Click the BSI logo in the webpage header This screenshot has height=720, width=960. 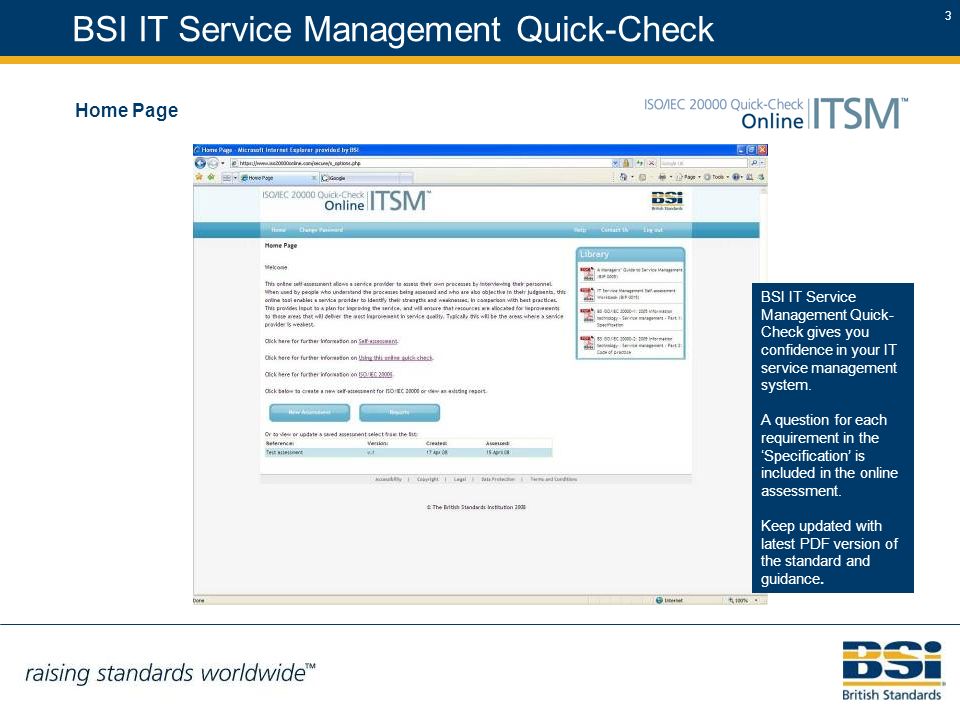[667, 200]
